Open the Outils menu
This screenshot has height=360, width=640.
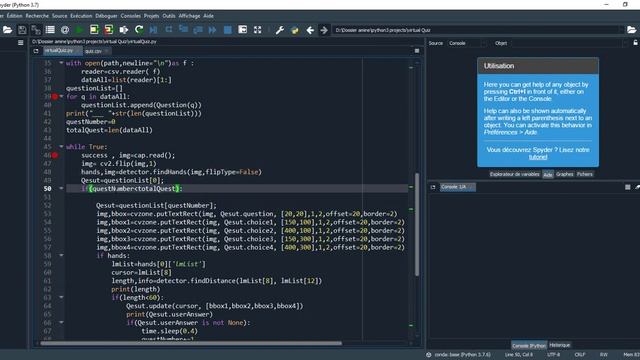click(169, 16)
